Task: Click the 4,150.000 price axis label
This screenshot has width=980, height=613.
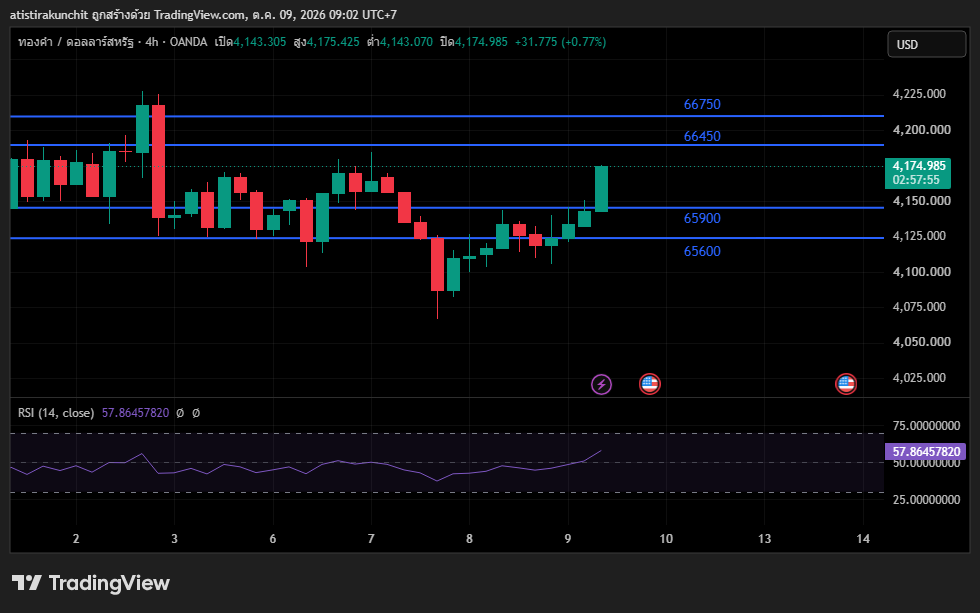Action: pyautogui.click(x=921, y=201)
